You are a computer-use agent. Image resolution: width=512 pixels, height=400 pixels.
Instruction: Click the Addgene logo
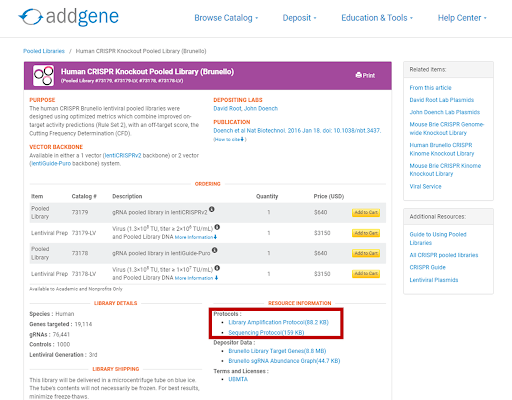pos(69,17)
